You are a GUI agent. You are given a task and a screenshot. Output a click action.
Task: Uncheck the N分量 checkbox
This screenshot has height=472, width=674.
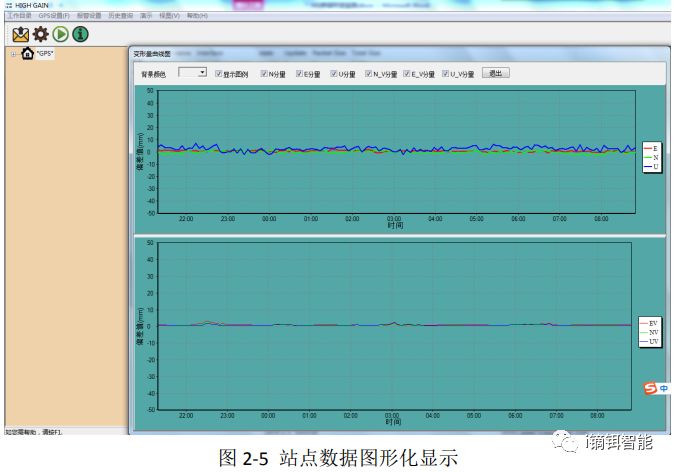point(264,74)
